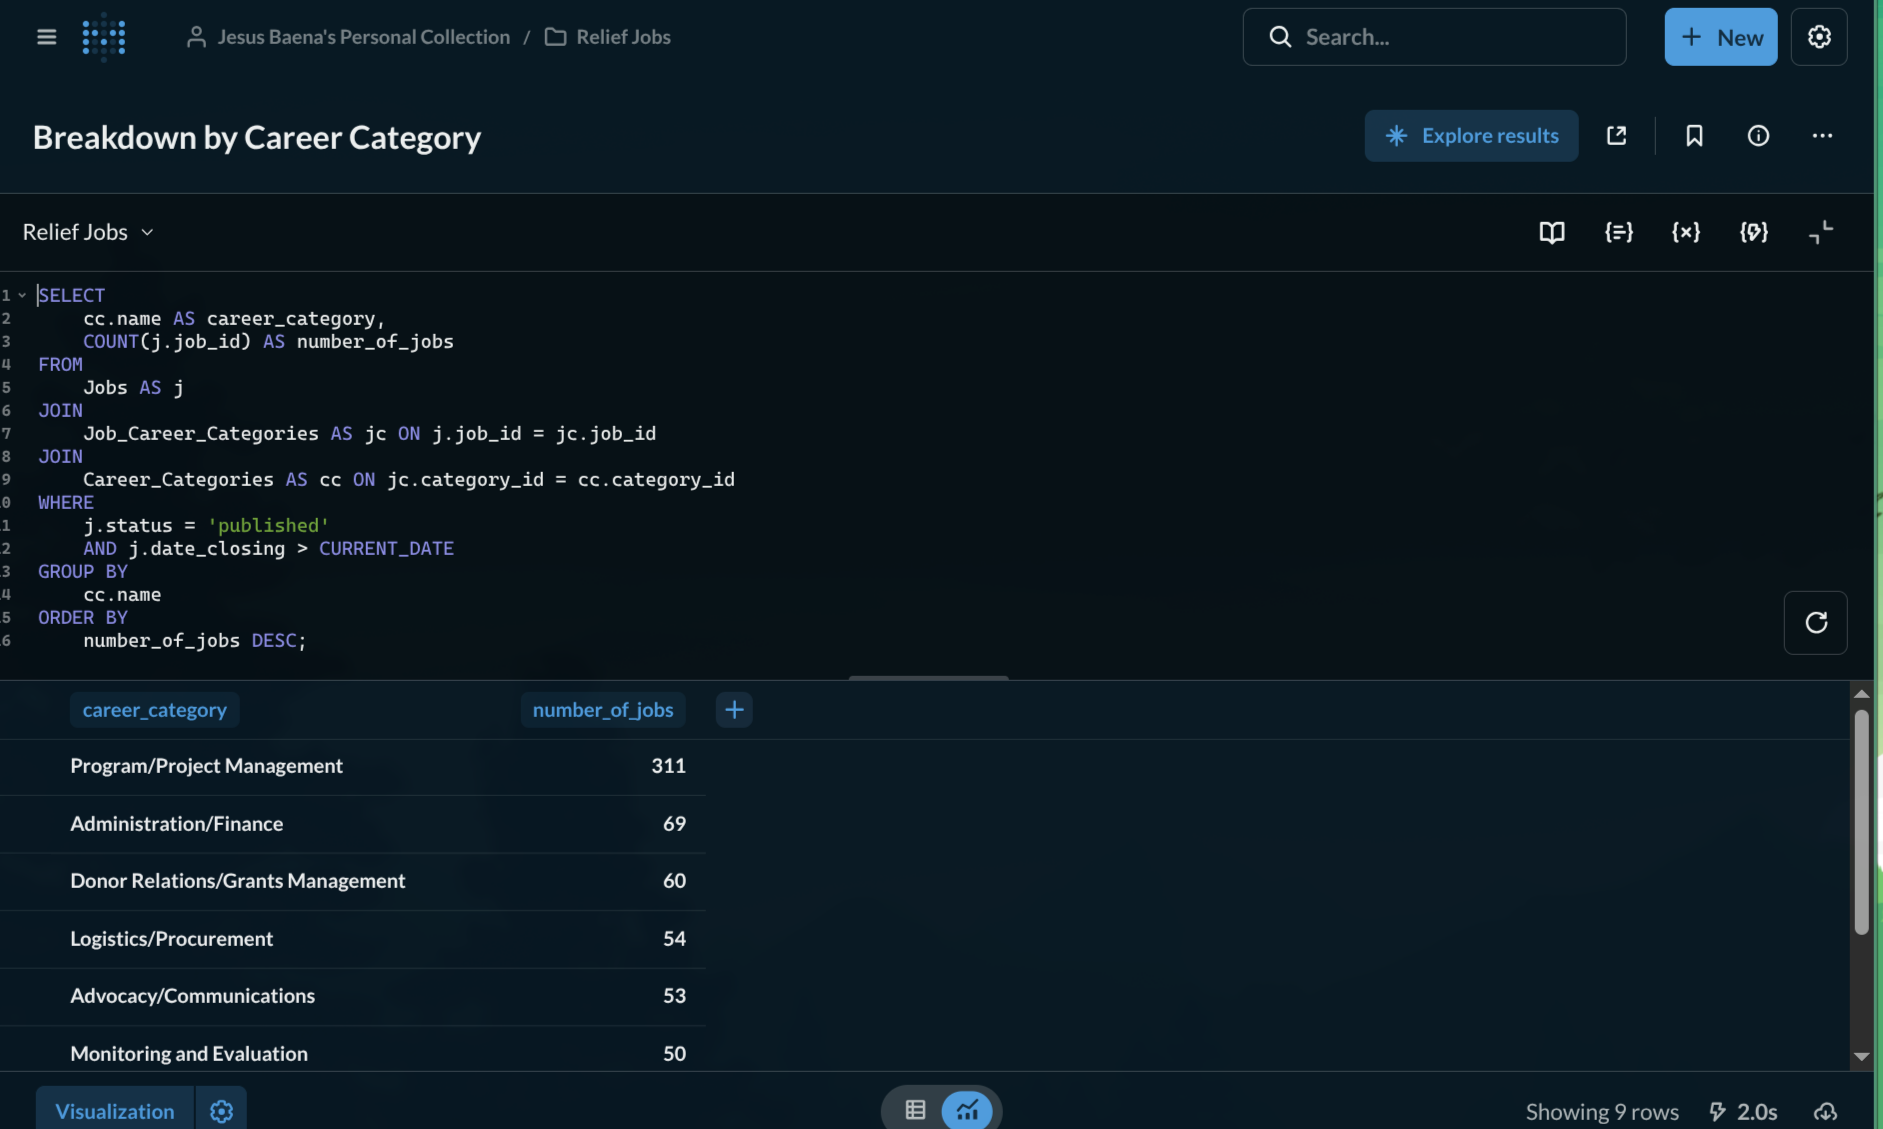Go to Relief Jobs collection breadcrumb
Image resolution: width=1883 pixels, height=1129 pixels.
point(622,37)
